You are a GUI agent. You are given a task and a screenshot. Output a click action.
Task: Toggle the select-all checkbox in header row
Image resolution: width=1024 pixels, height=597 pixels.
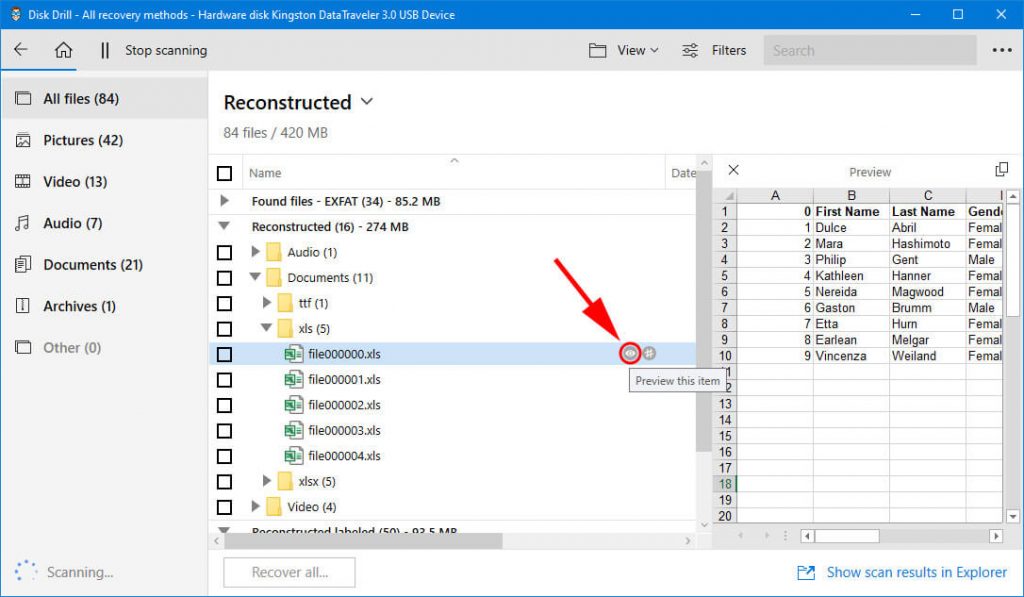[x=224, y=172]
